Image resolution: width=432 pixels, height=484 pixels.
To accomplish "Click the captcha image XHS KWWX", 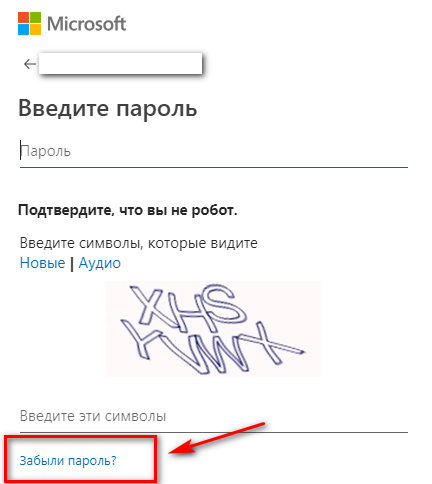I will click(214, 329).
